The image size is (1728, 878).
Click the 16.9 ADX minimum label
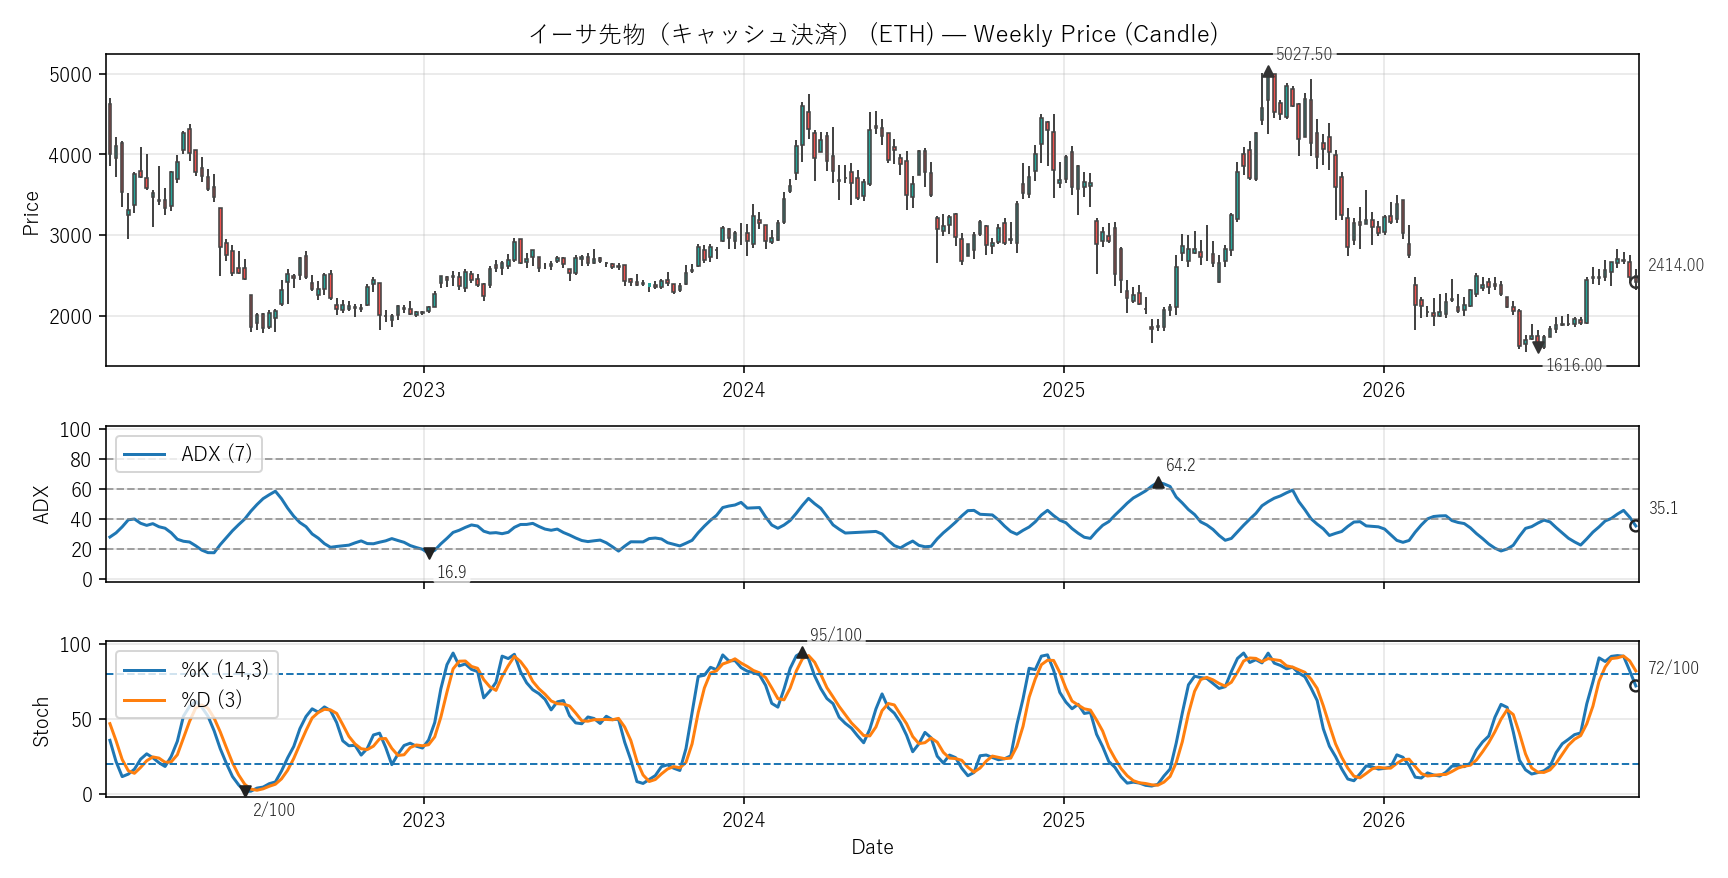[x=452, y=572]
